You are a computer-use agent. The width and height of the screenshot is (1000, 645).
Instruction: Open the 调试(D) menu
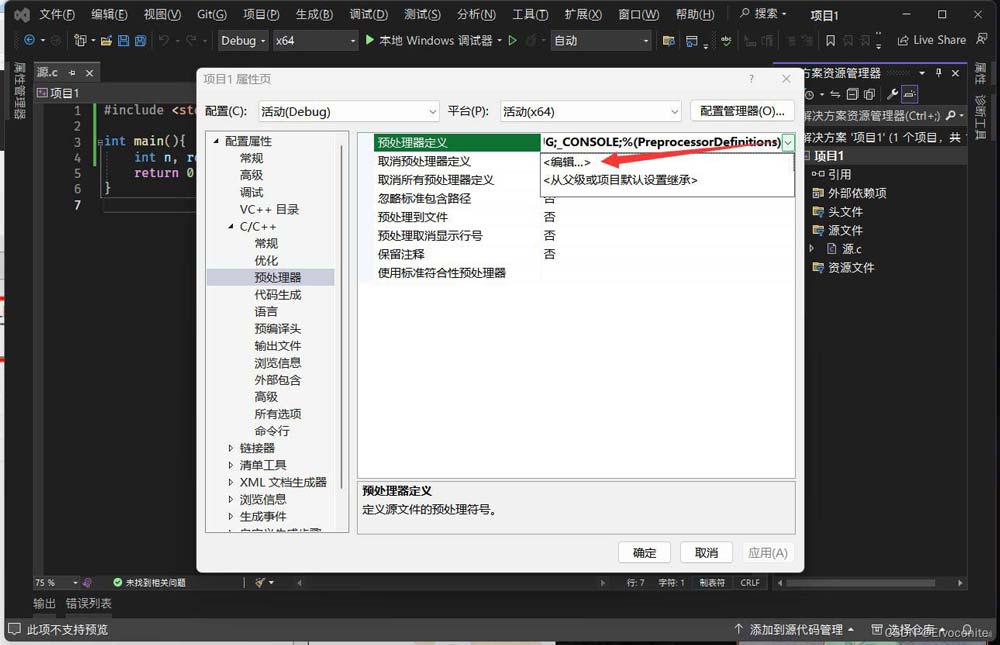click(369, 14)
